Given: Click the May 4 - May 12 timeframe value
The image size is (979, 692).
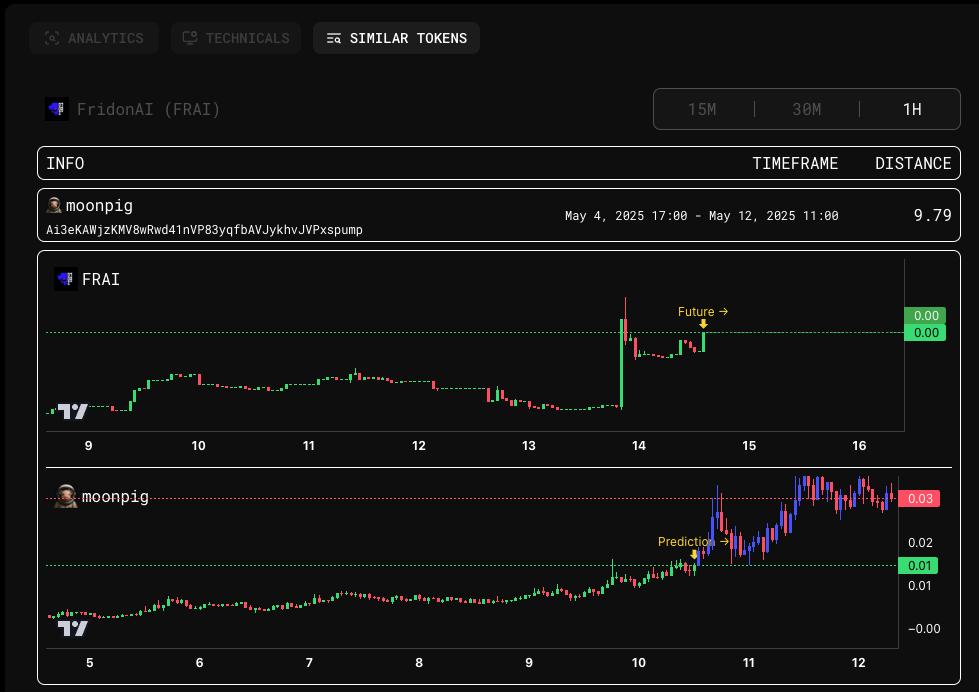Looking at the screenshot, I should click(x=702, y=216).
